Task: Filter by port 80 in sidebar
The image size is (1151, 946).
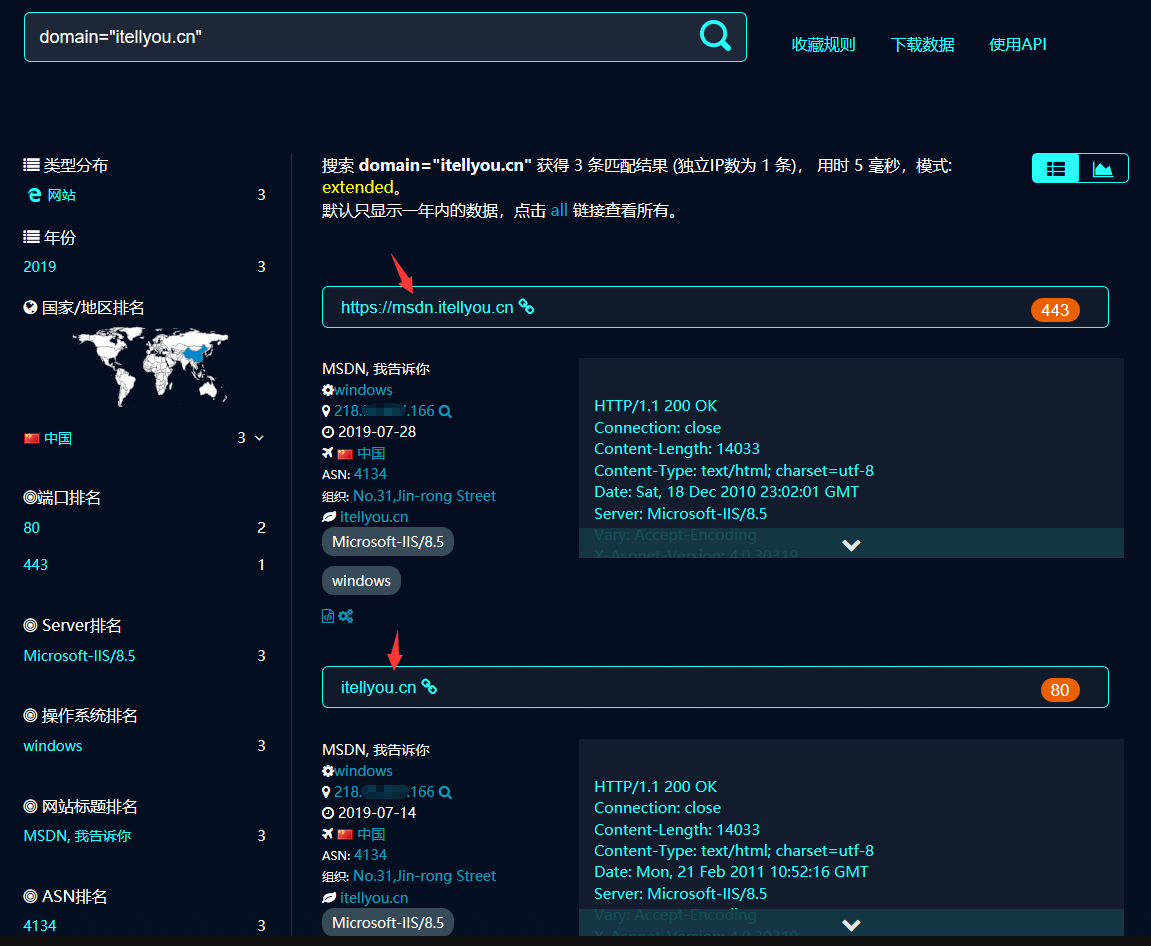Action: pyautogui.click(x=32, y=528)
